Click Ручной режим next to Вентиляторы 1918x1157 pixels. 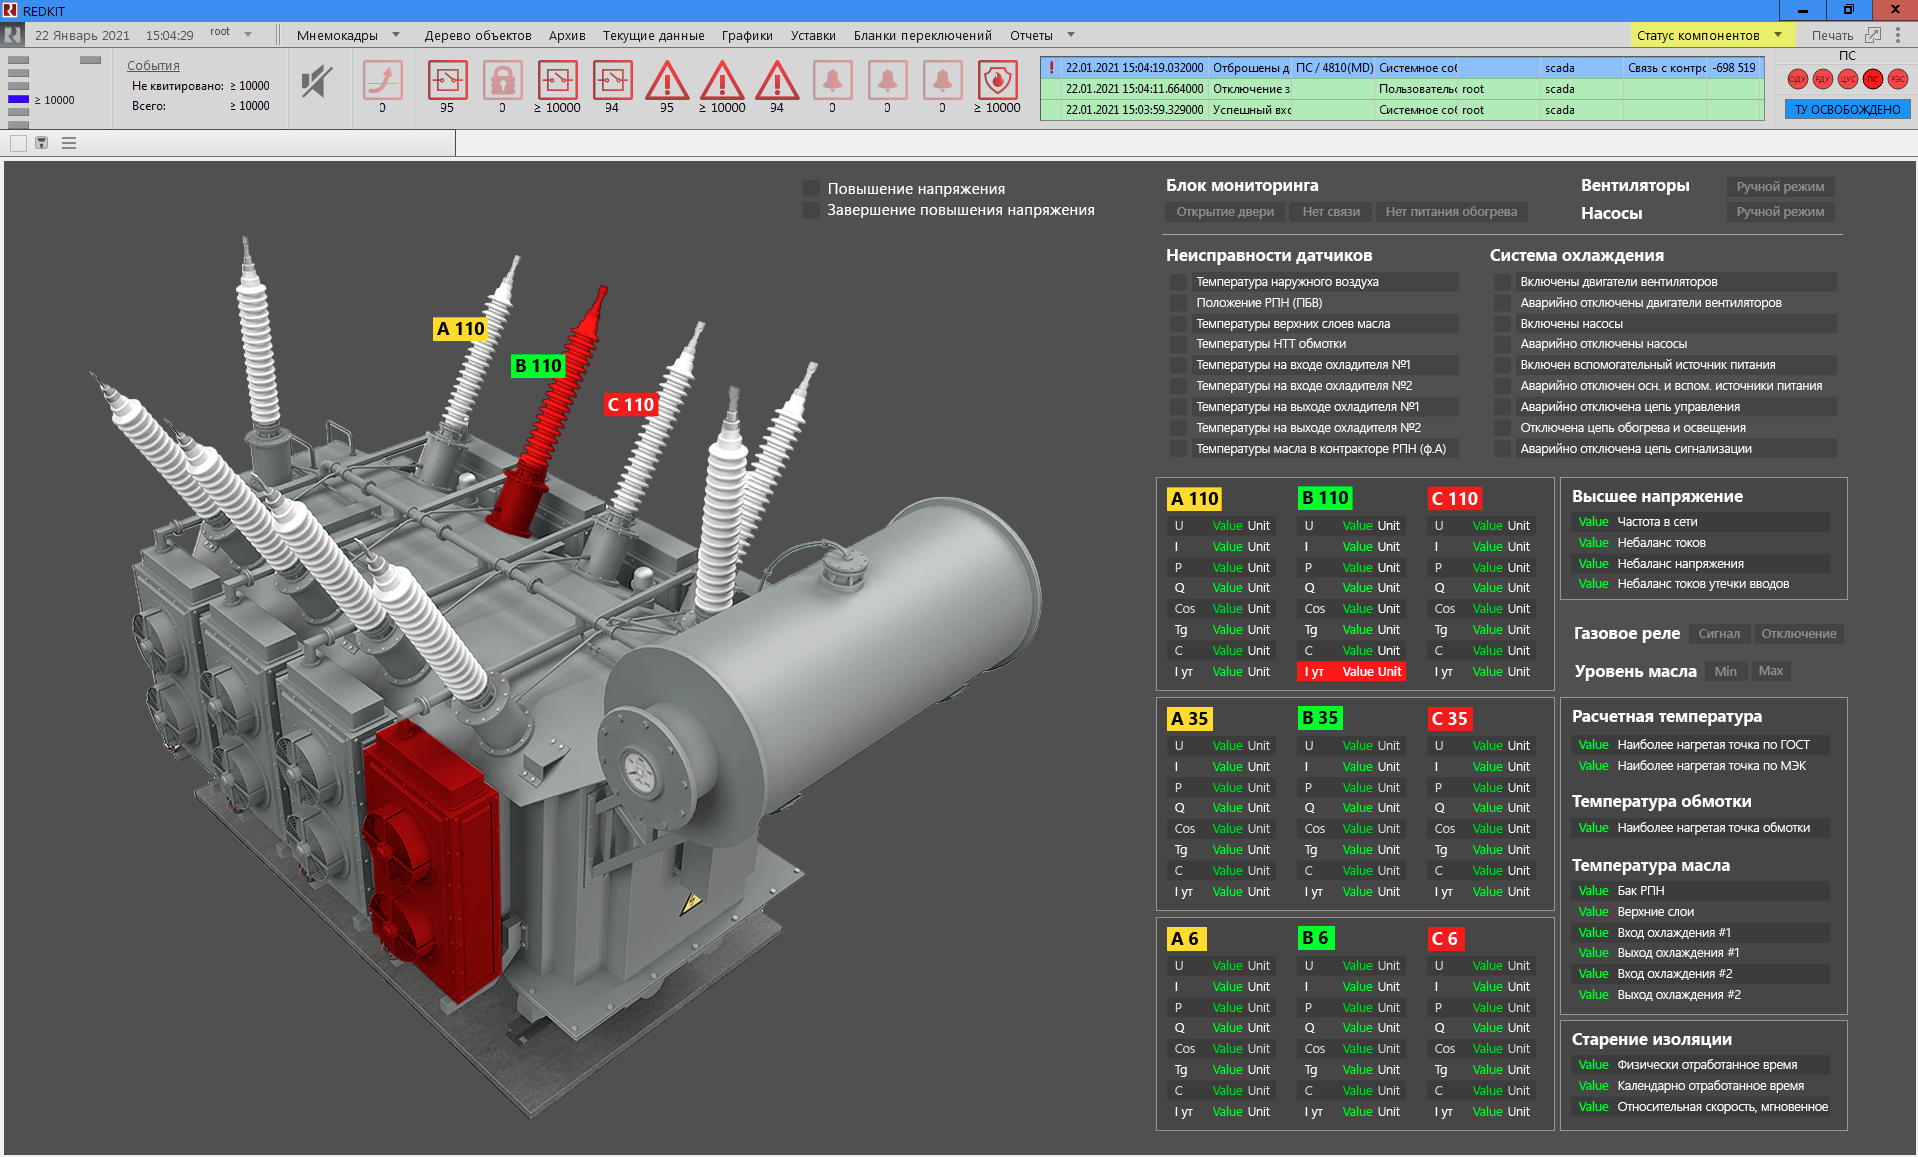(1780, 187)
